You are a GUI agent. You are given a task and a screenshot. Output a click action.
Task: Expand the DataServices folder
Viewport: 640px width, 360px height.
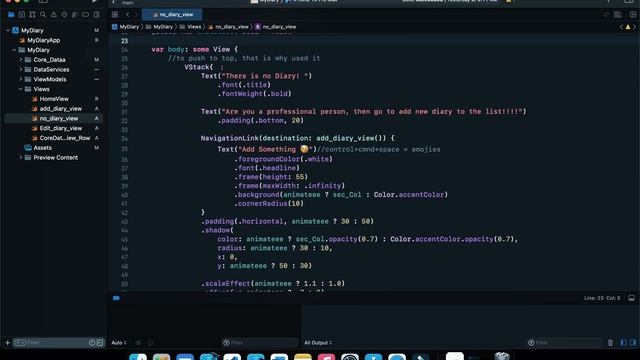(x=21, y=70)
